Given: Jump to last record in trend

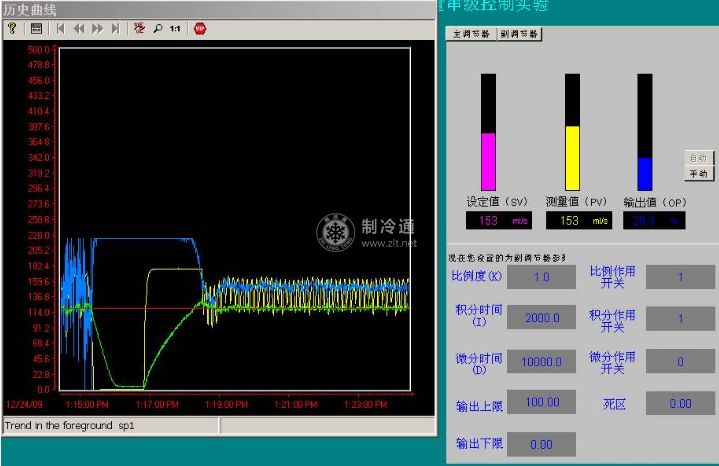Looking at the screenshot, I should pos(115,29).
